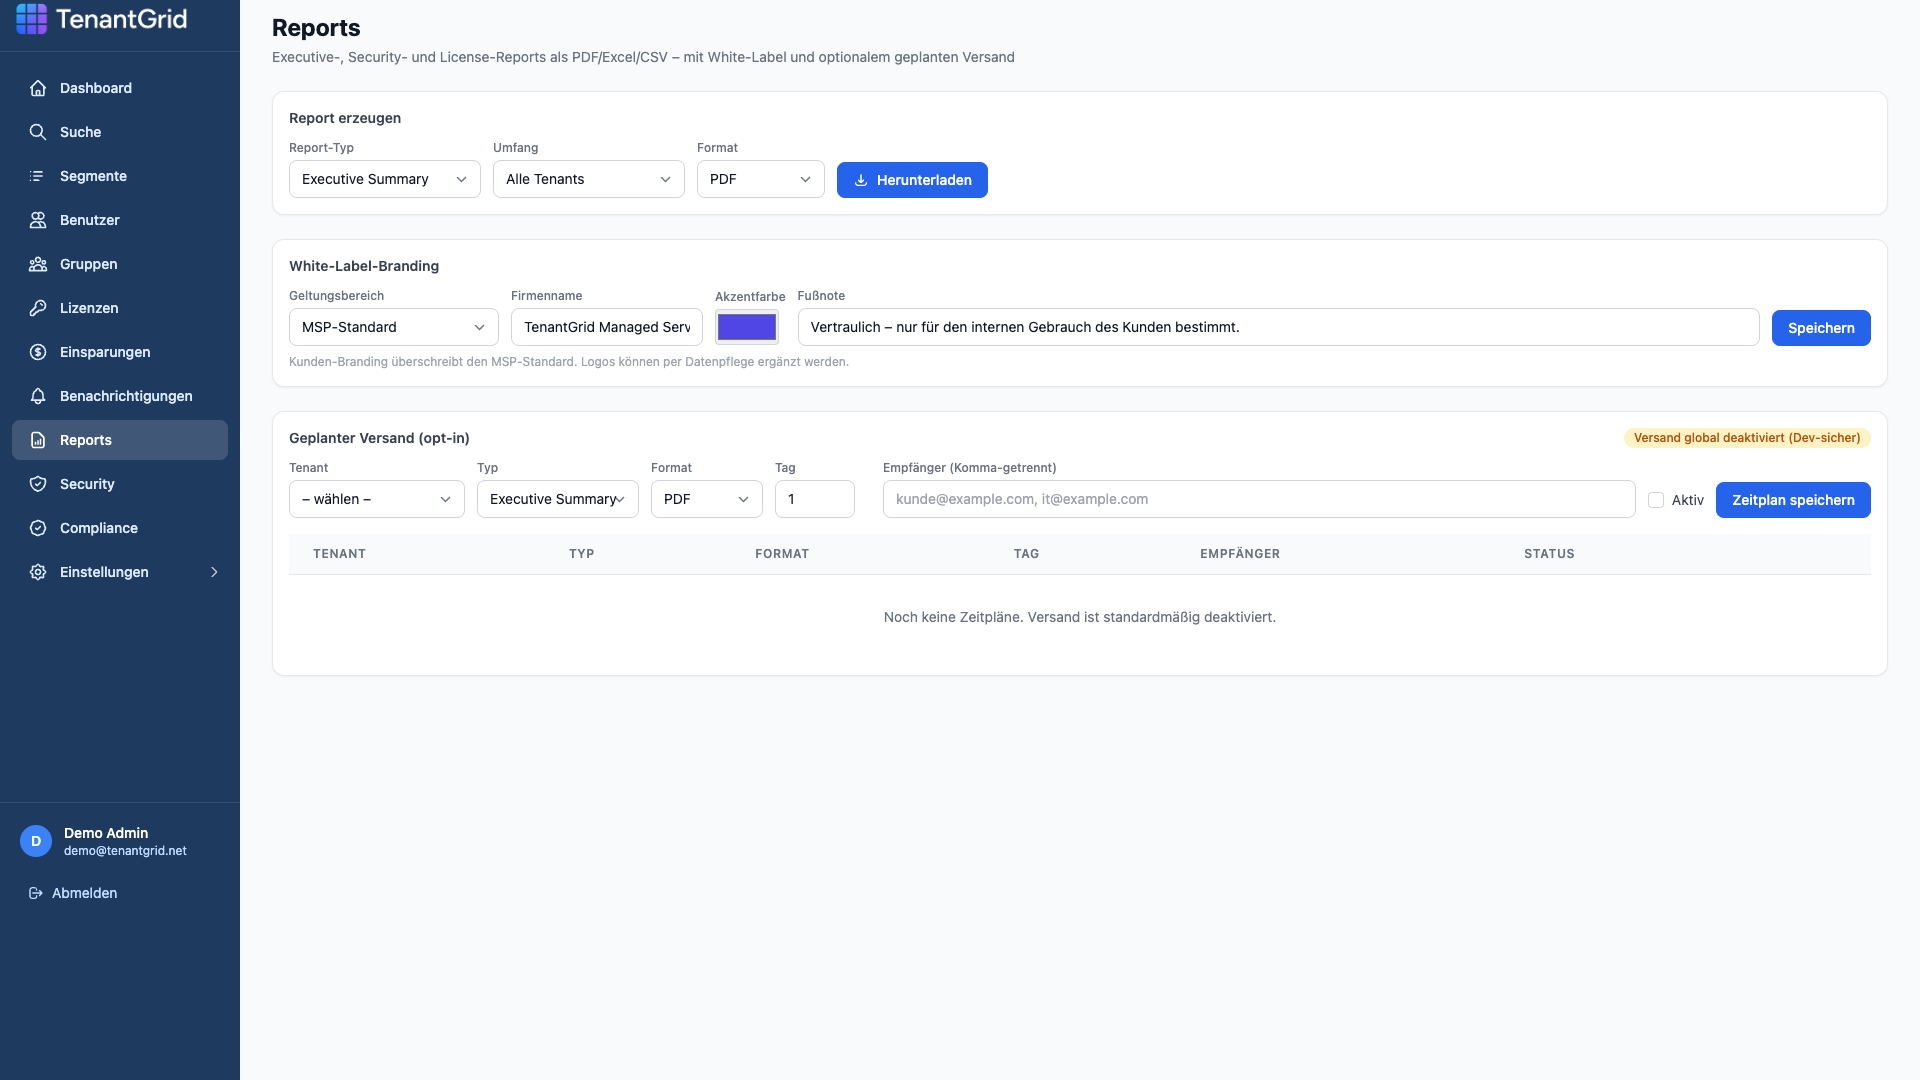Open the Tenant wählen dropdown
The width and height of the screenshot is (1920, 1080).
point(377,499)
